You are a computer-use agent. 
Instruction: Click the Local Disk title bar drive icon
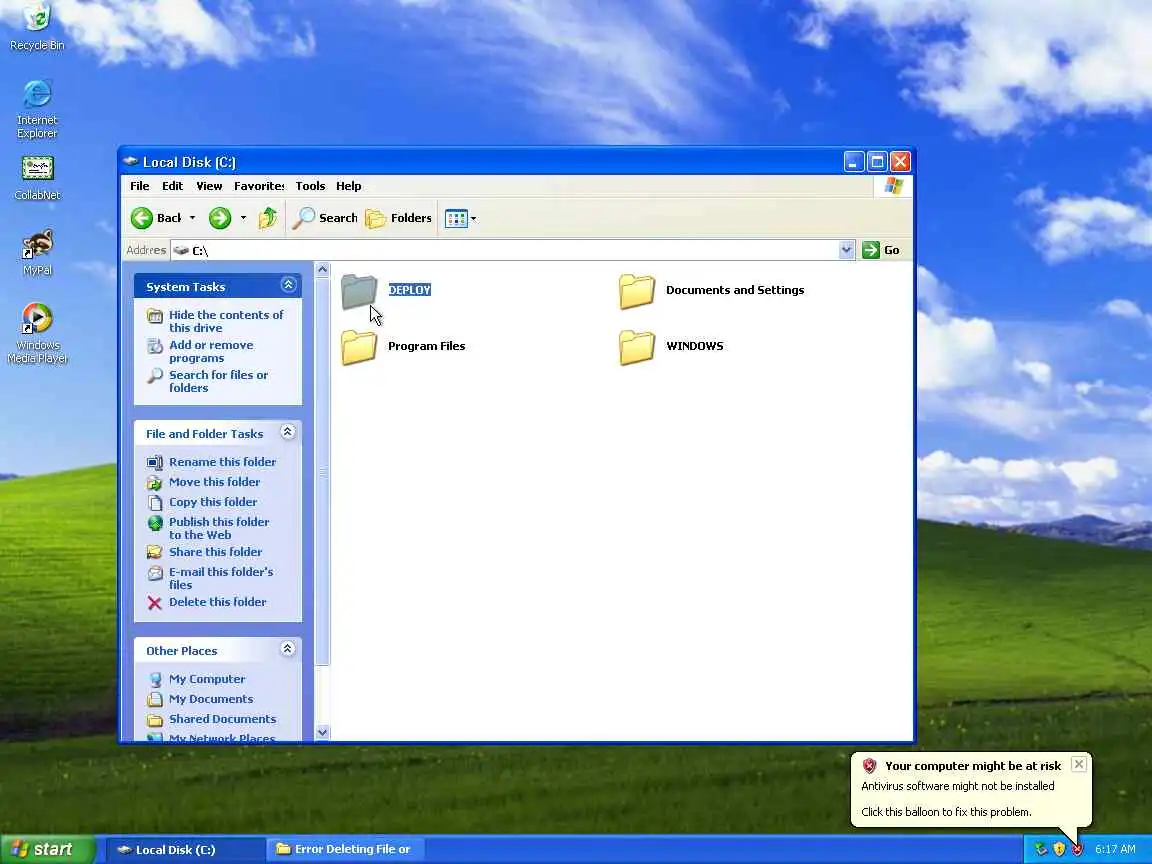click(x=131, y=161)
